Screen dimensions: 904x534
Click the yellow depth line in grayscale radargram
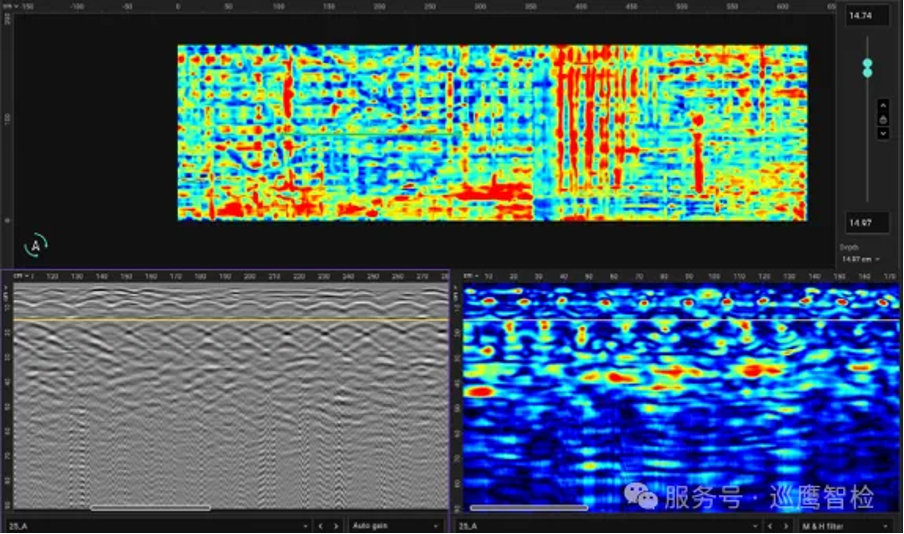230,319
